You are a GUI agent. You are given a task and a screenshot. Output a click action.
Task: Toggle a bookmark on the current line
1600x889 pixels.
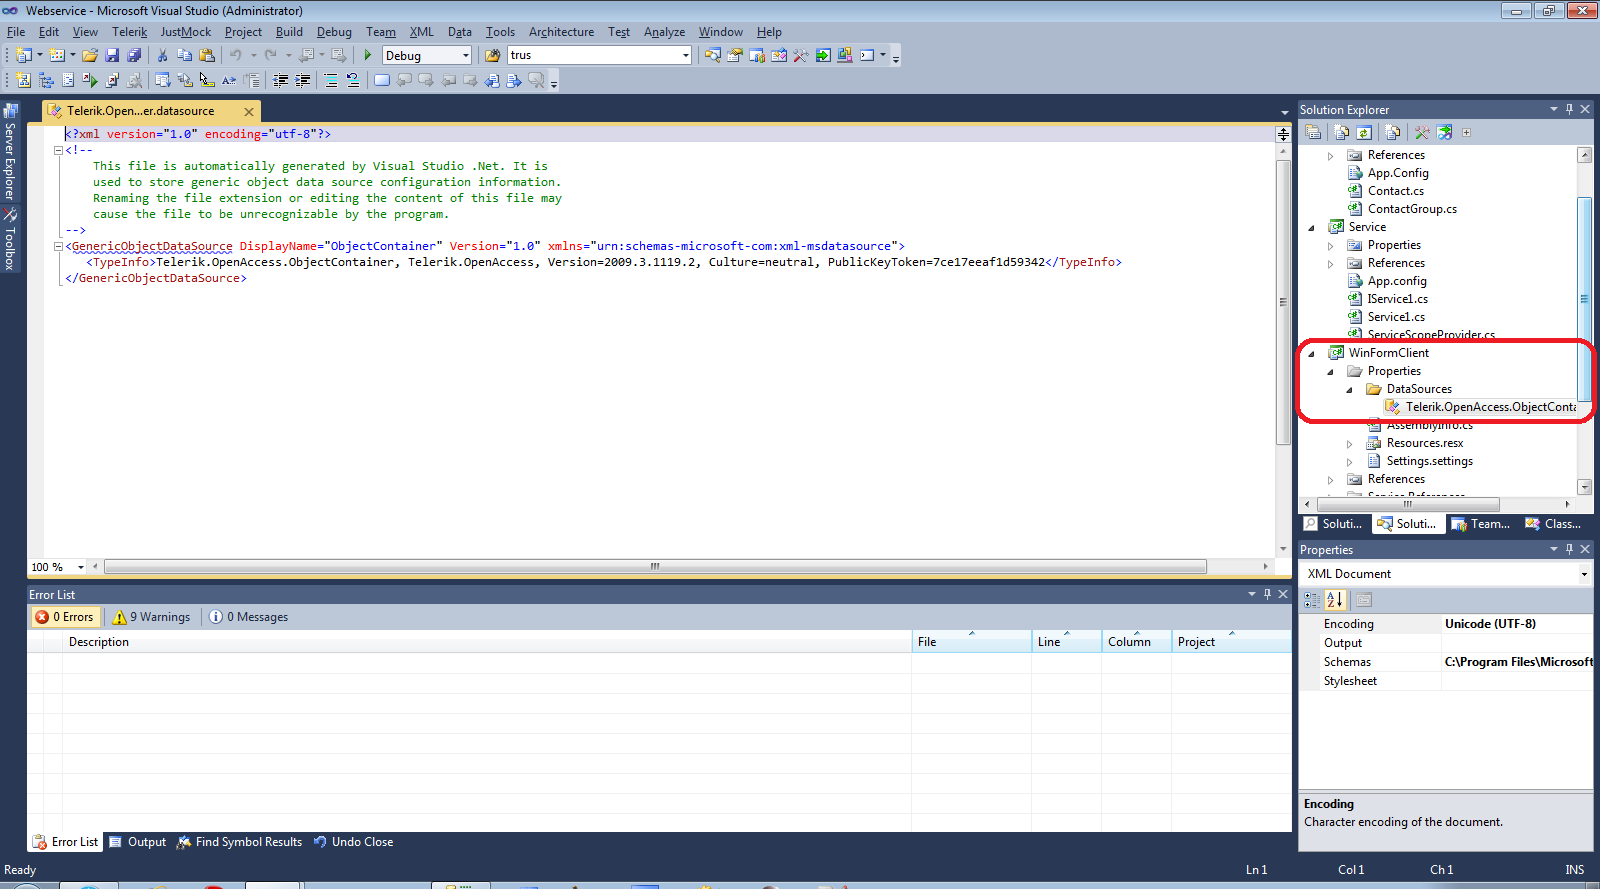coord(382,80)
